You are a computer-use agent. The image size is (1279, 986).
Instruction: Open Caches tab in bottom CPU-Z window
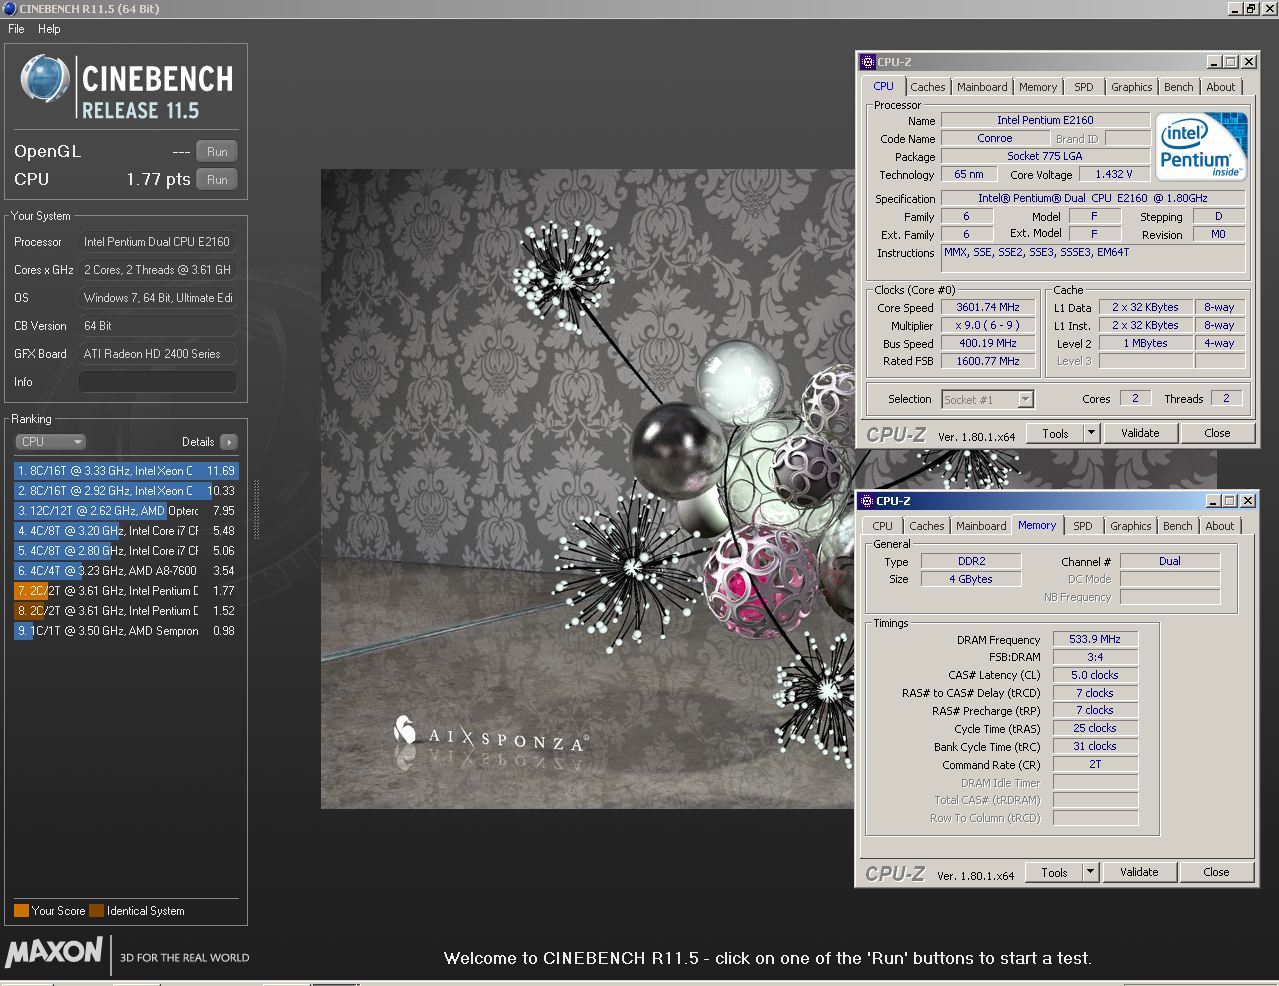click(x=926, y=526)
